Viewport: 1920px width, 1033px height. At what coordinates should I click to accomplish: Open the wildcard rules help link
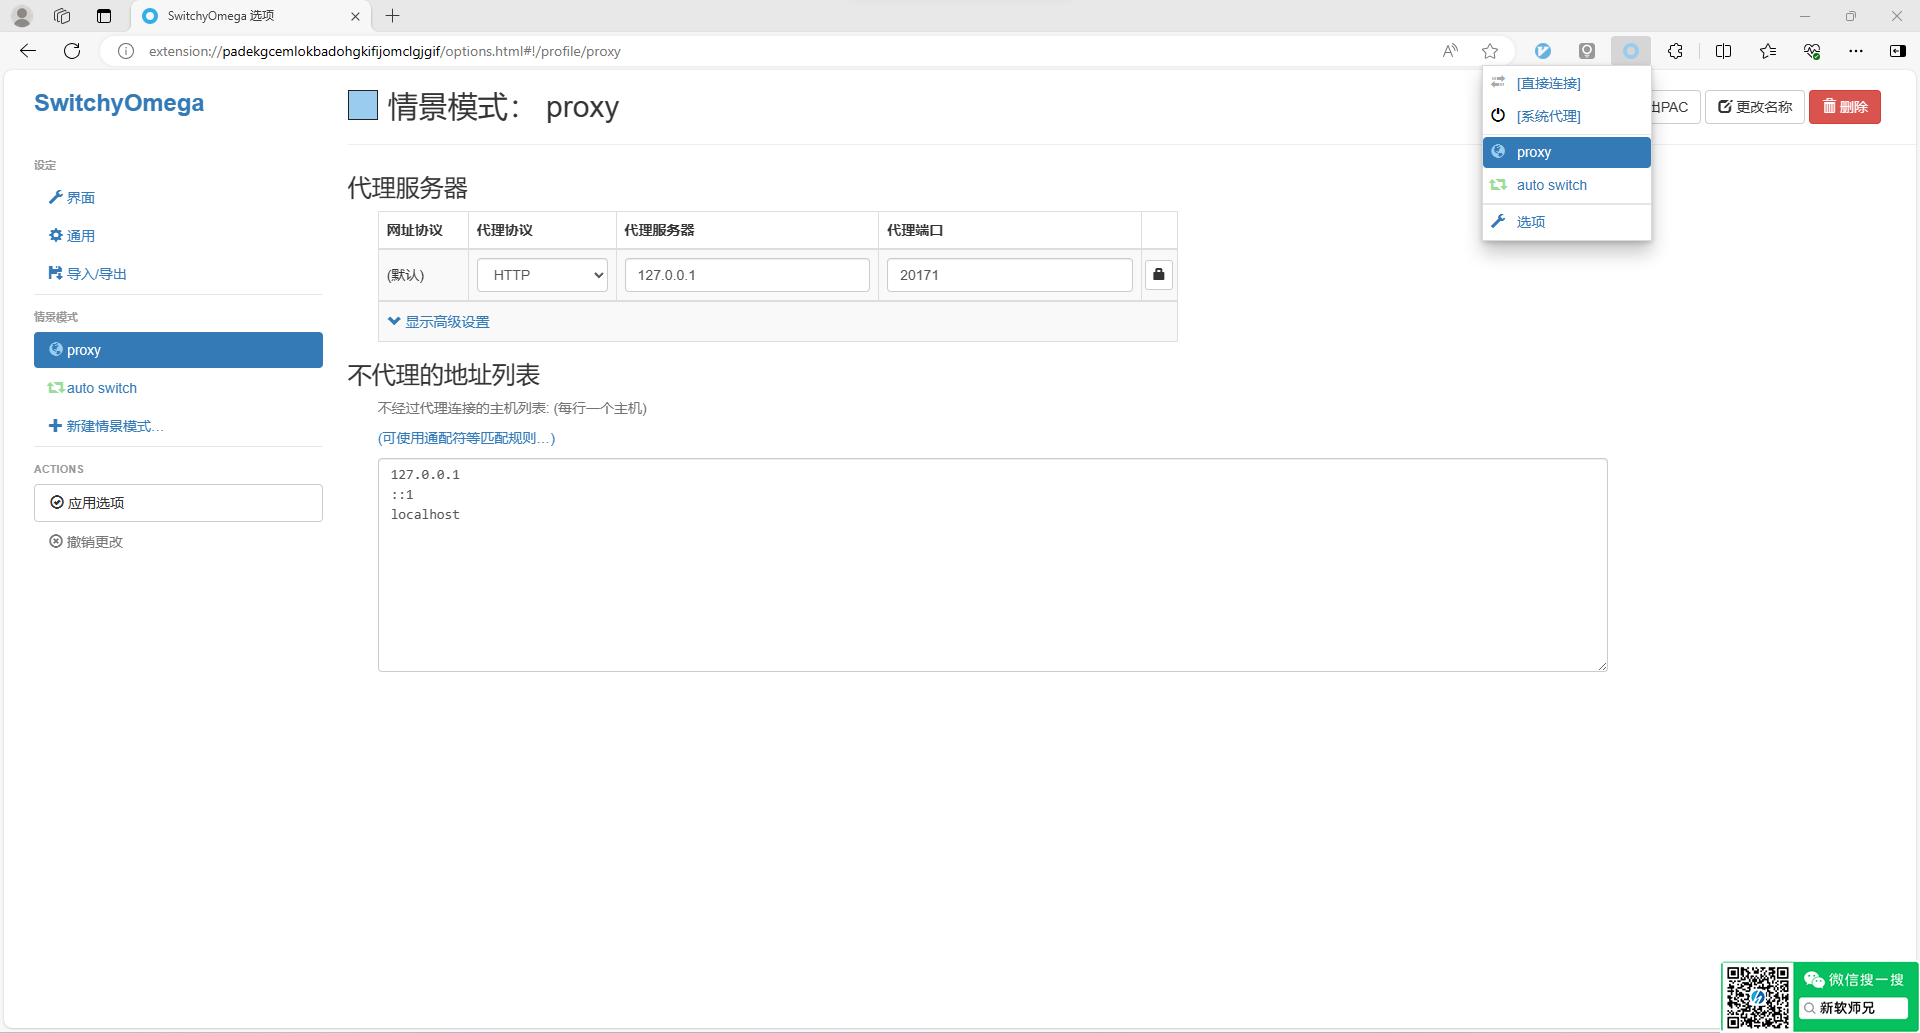click(466, 438)
